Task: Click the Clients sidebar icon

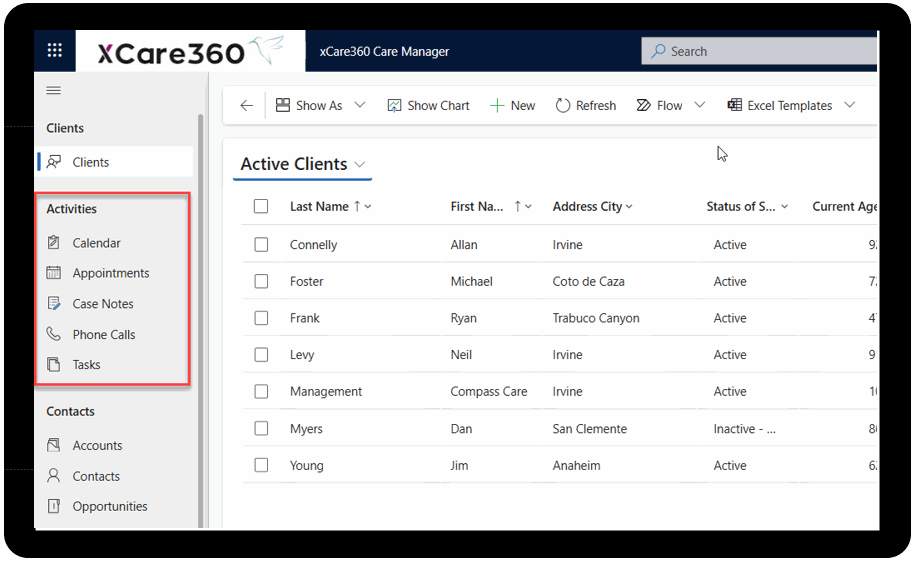Action: tap(54, 162)
